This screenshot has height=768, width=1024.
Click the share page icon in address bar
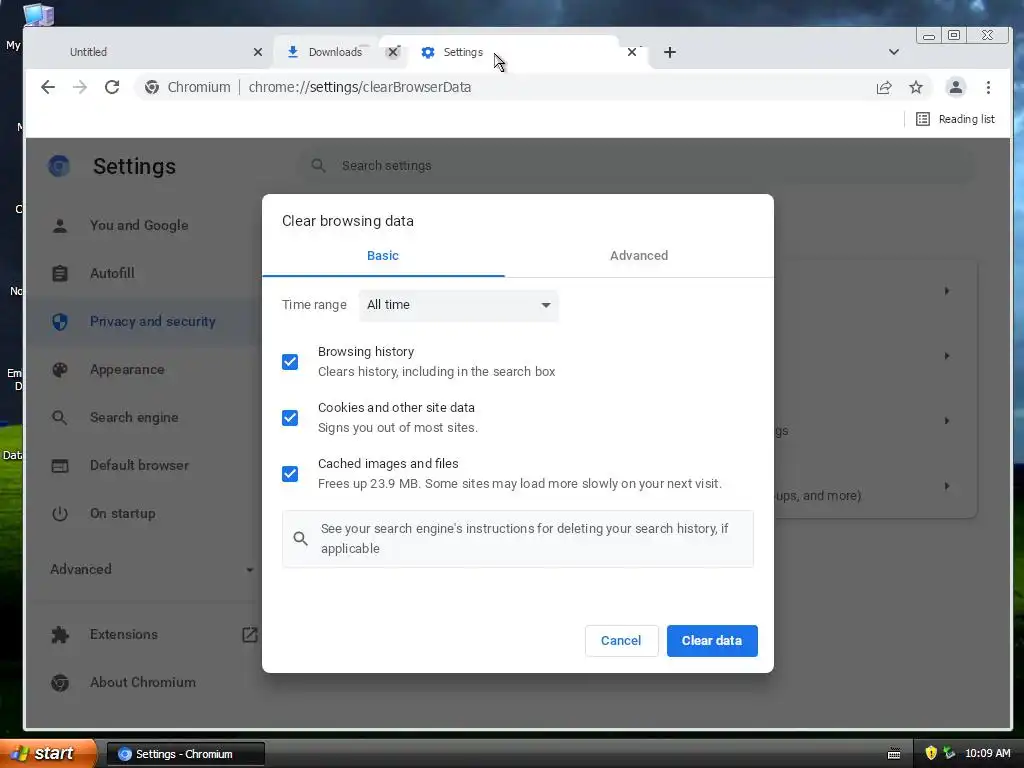pos(884,88)
